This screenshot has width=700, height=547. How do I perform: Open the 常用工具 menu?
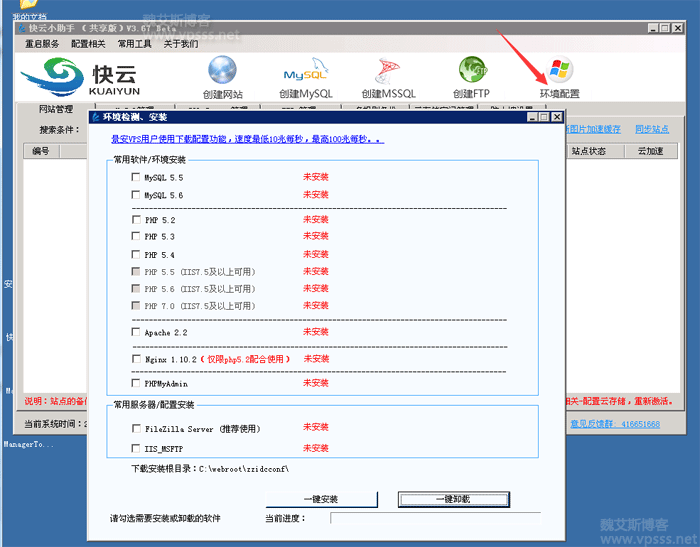[135, 44]
